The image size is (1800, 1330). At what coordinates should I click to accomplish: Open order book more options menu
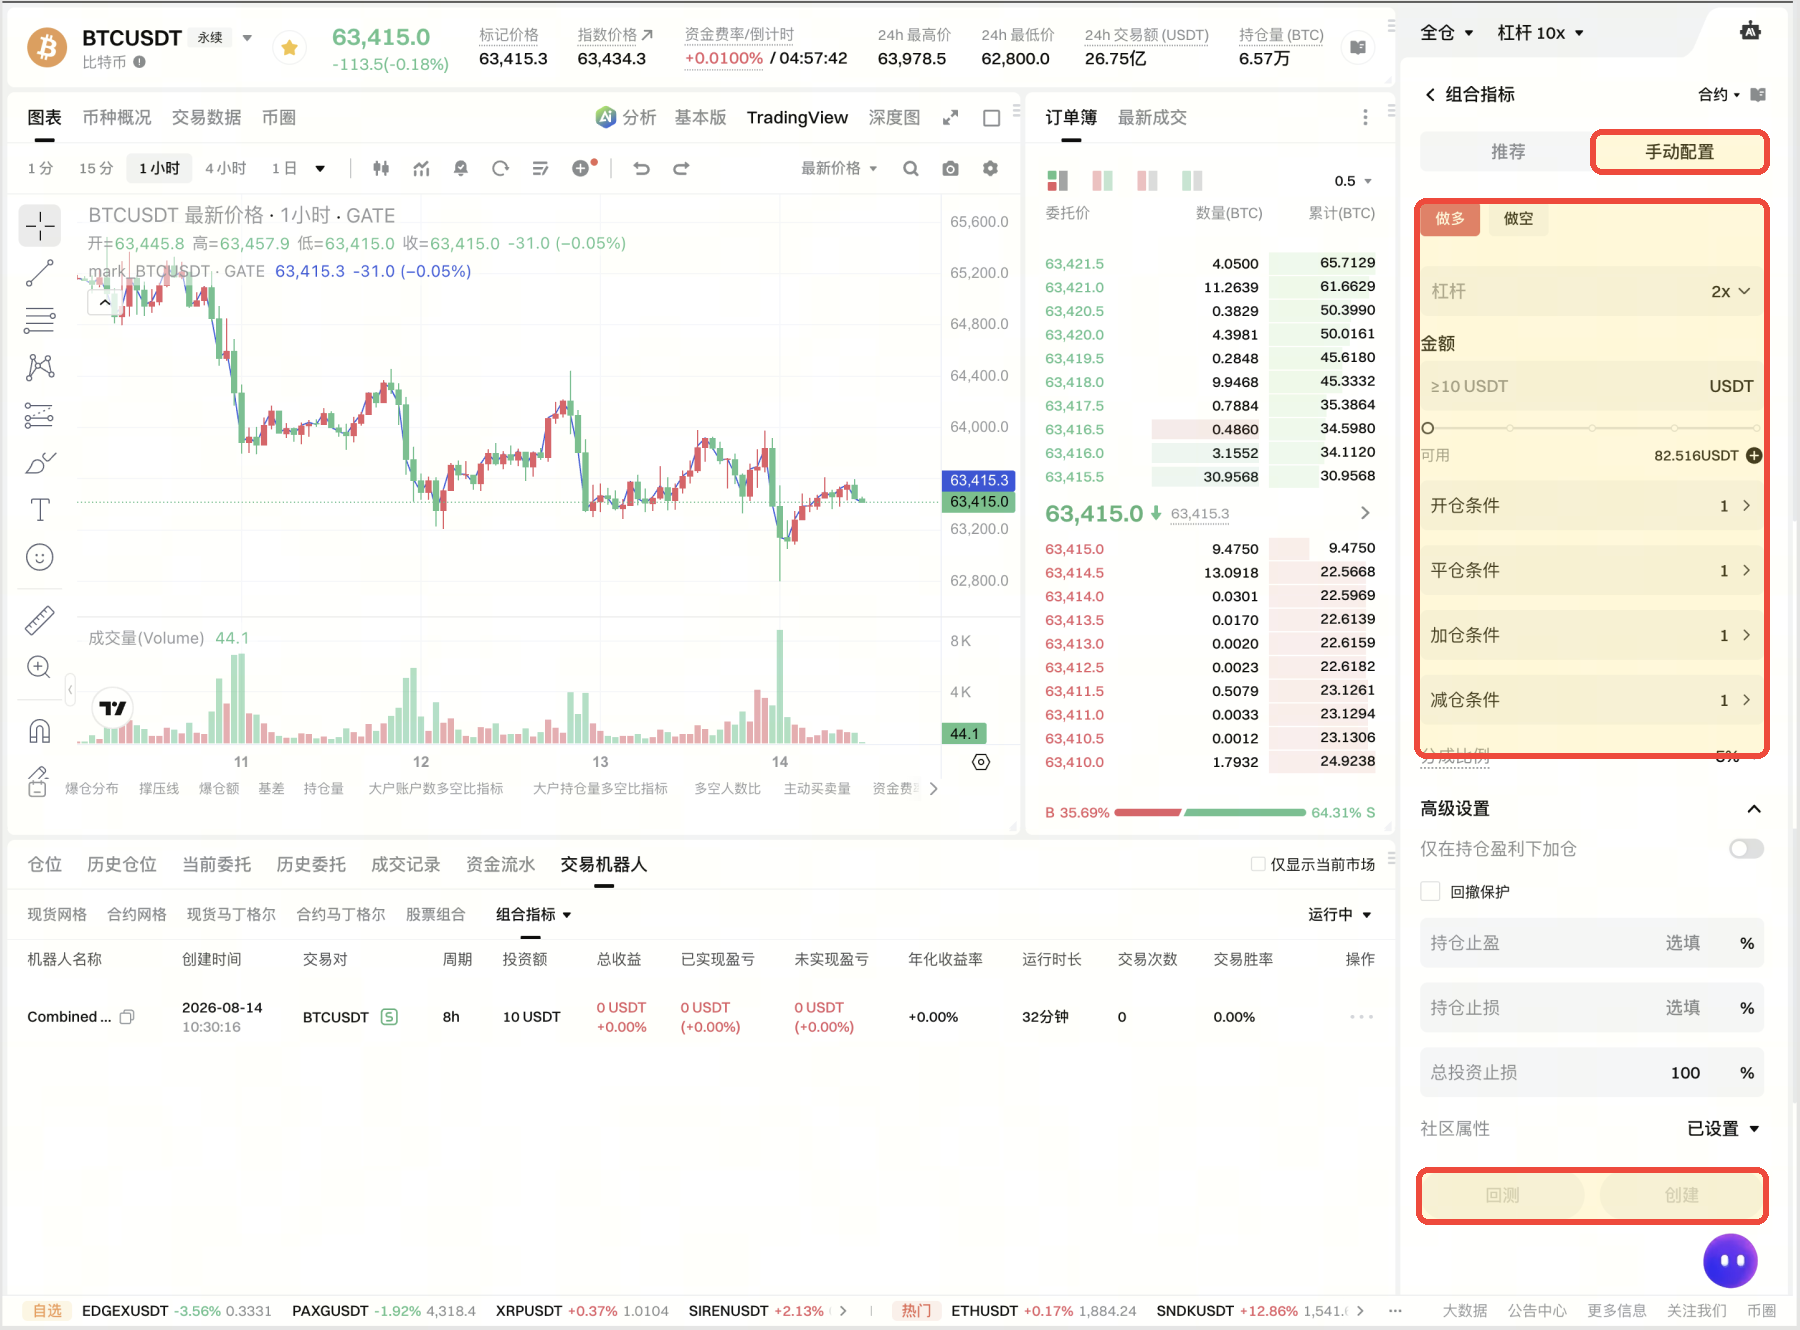coord(1365,117)
